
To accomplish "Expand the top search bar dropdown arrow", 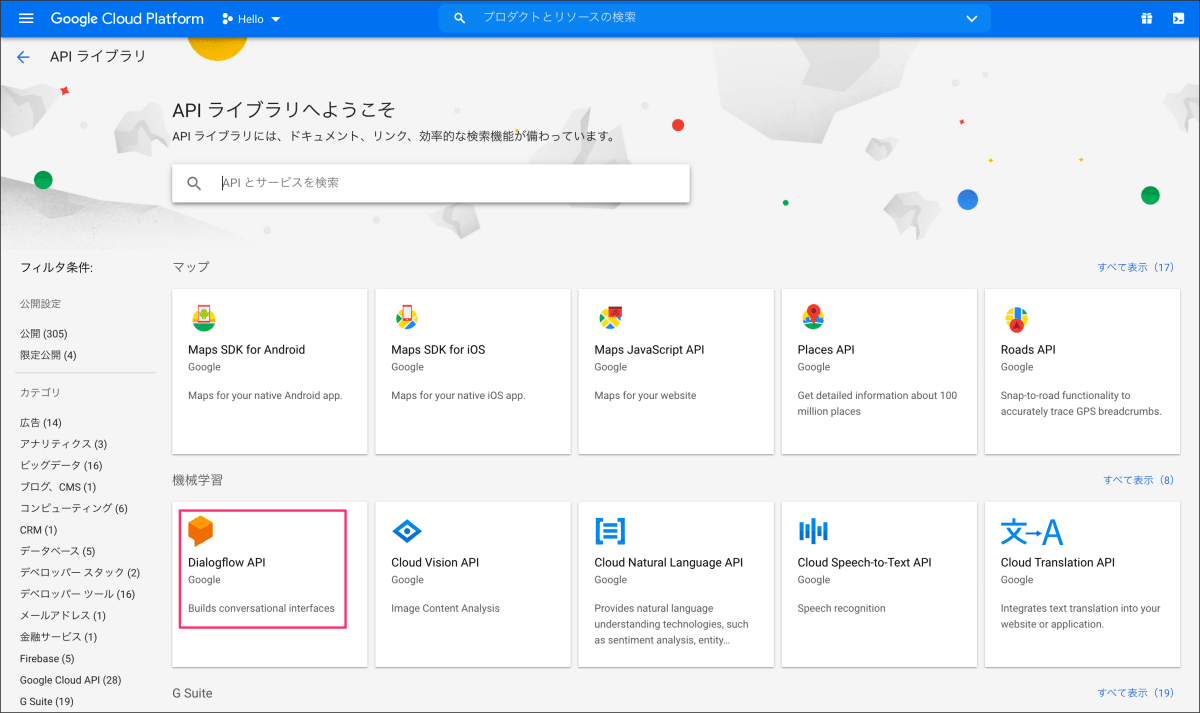I will click(x=971, y=18).
